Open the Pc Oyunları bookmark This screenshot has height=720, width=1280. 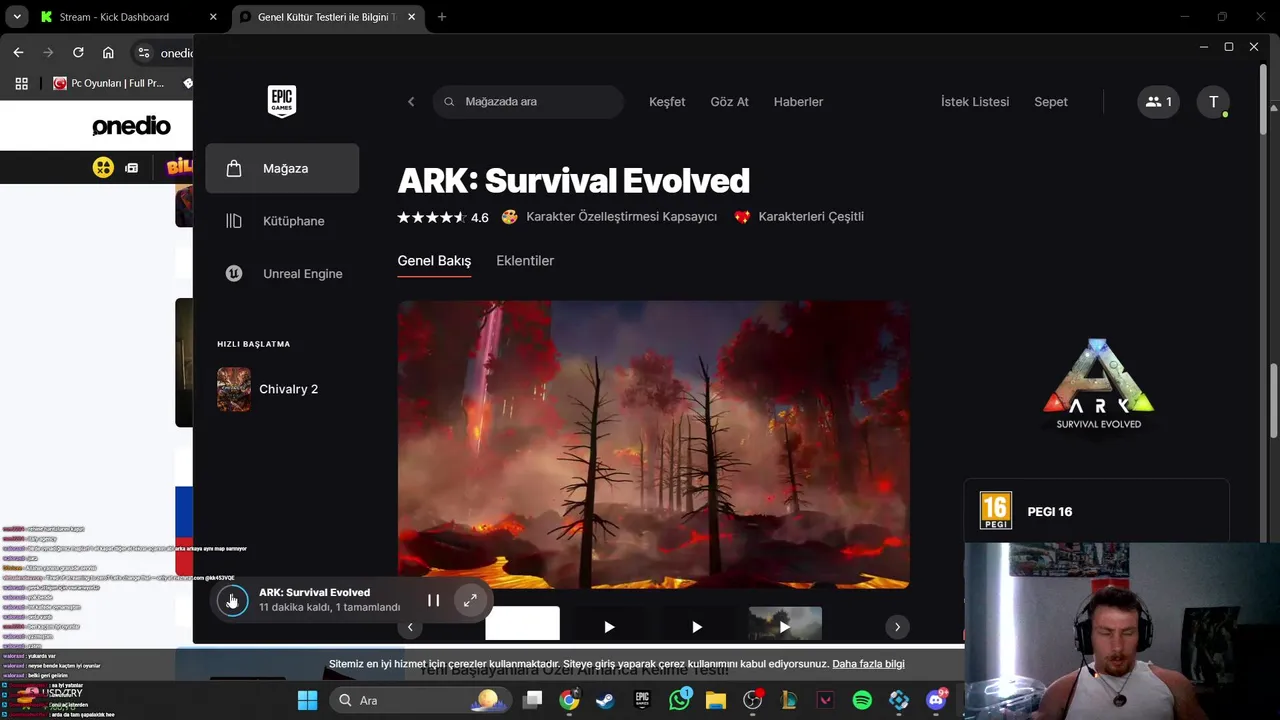coord(108,84)
